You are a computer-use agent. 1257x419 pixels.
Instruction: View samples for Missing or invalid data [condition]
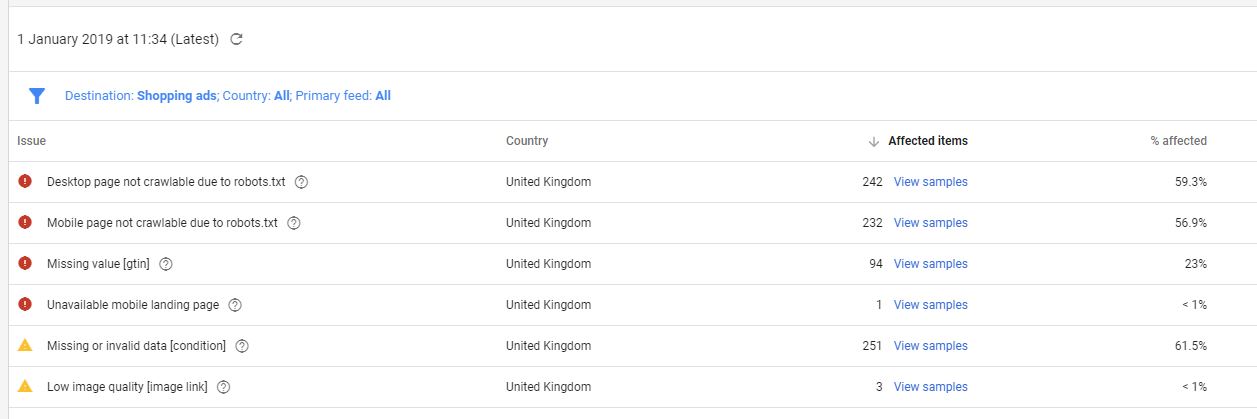[x=930, y=346]
